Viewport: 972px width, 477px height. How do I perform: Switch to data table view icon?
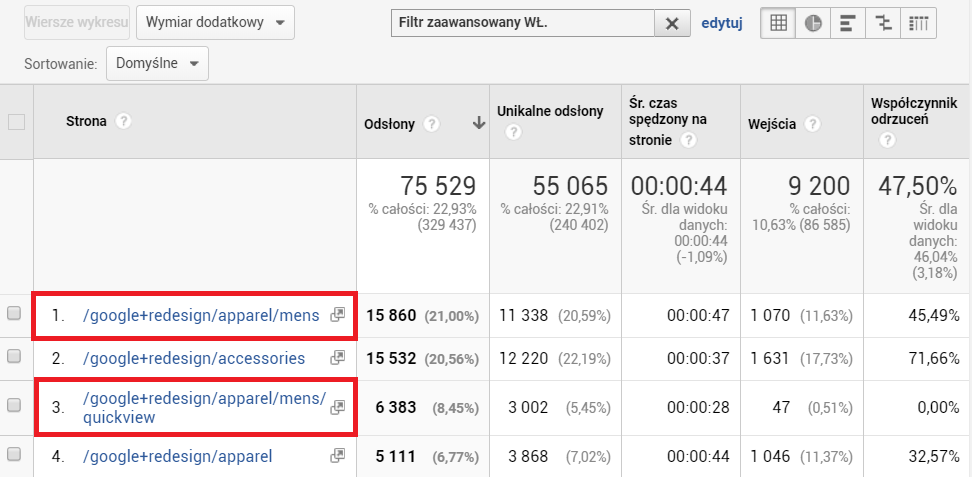pos(779,23)
